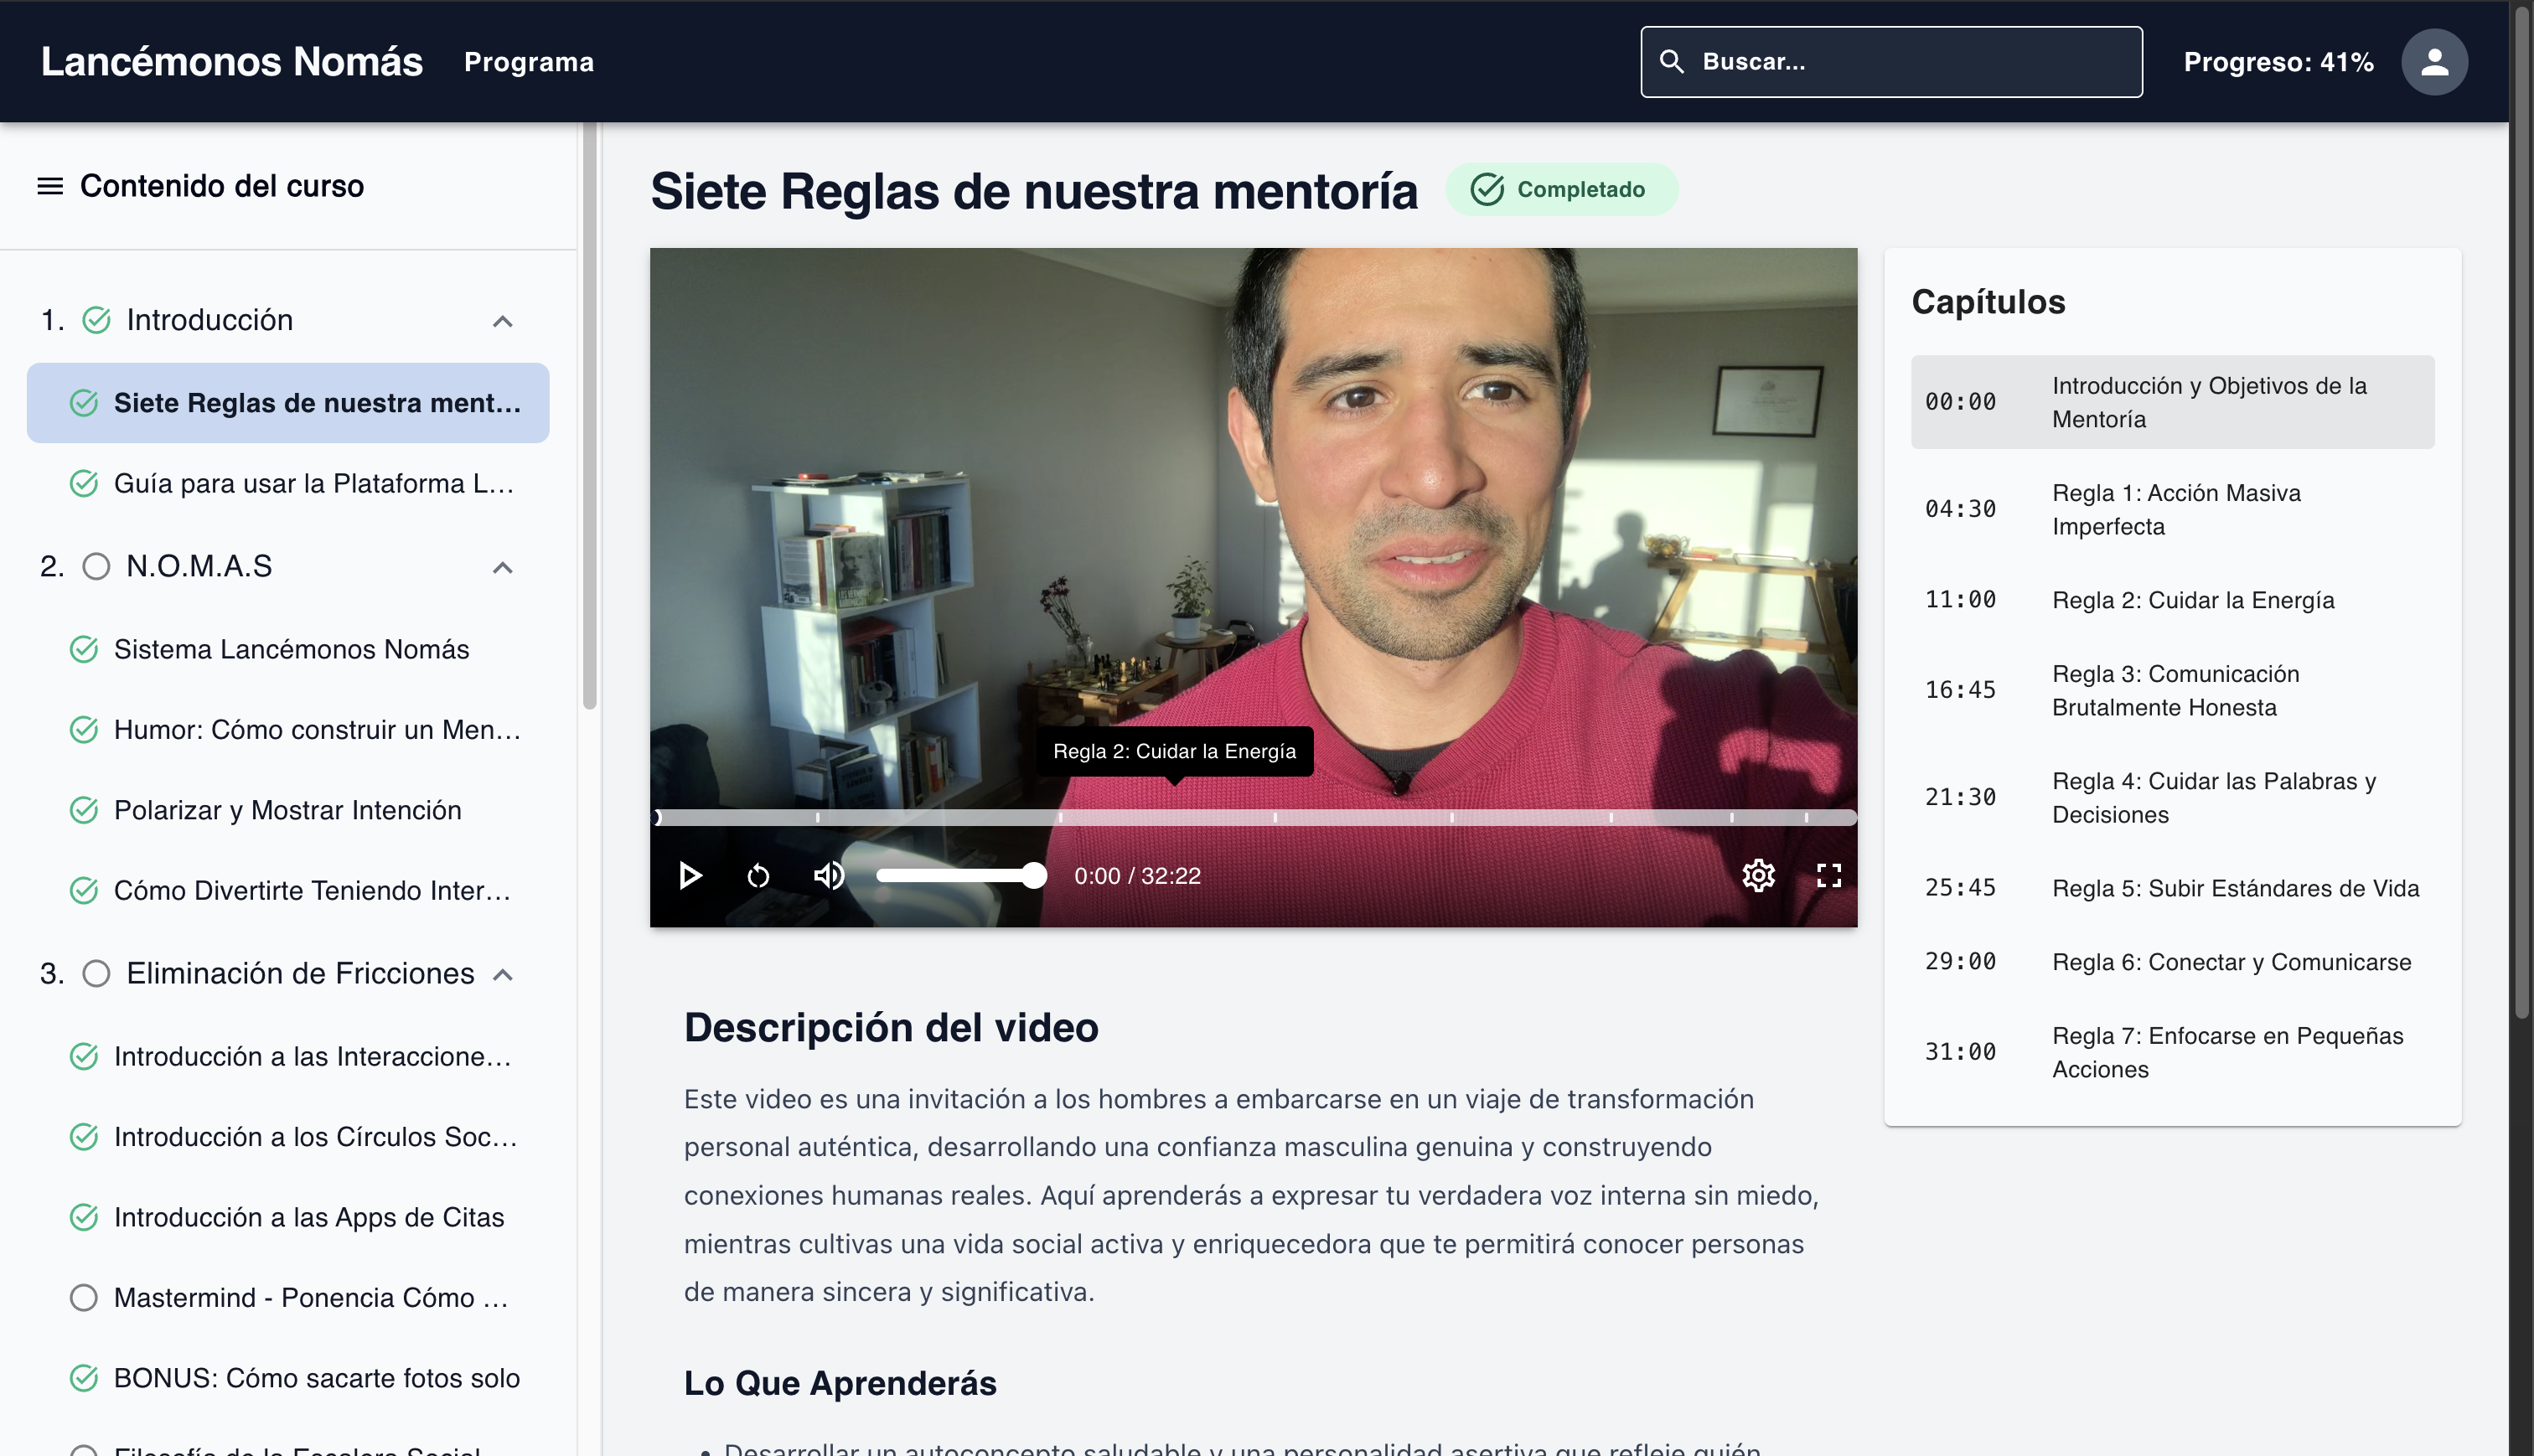
Task: Click the replay/restart video icon
Action: pyautogui.click(x=758, y=876)
